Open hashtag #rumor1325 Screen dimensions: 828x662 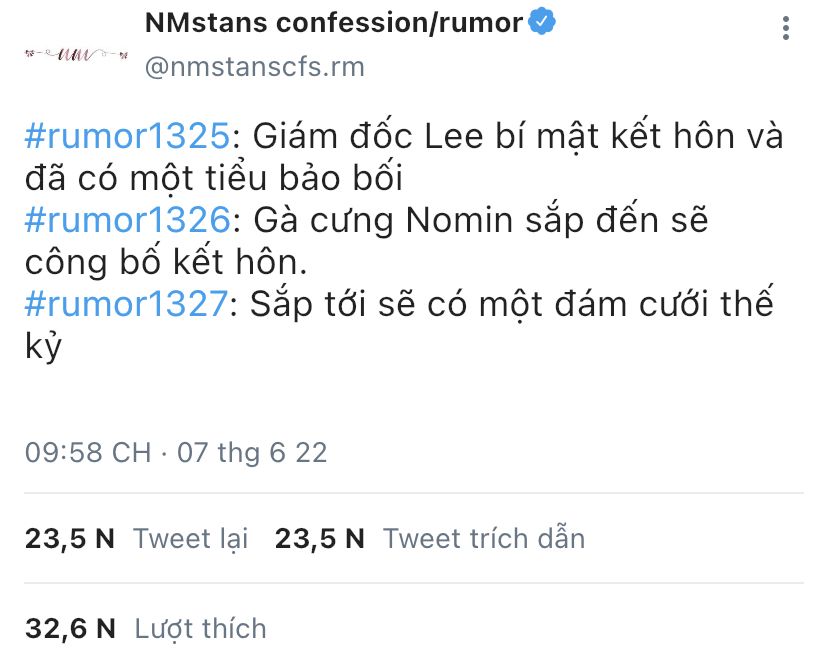(x=127, y=136)
